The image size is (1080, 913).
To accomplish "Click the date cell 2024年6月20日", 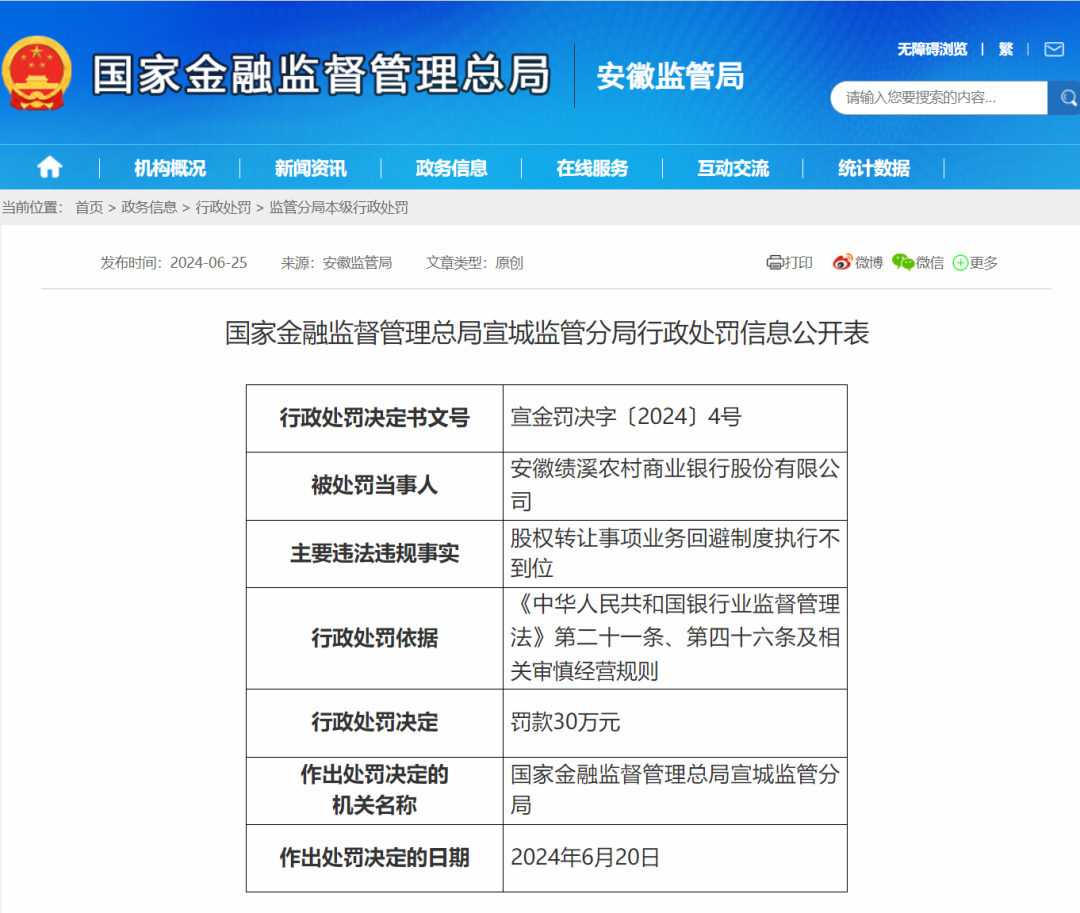I will click(x=675, y=857).
